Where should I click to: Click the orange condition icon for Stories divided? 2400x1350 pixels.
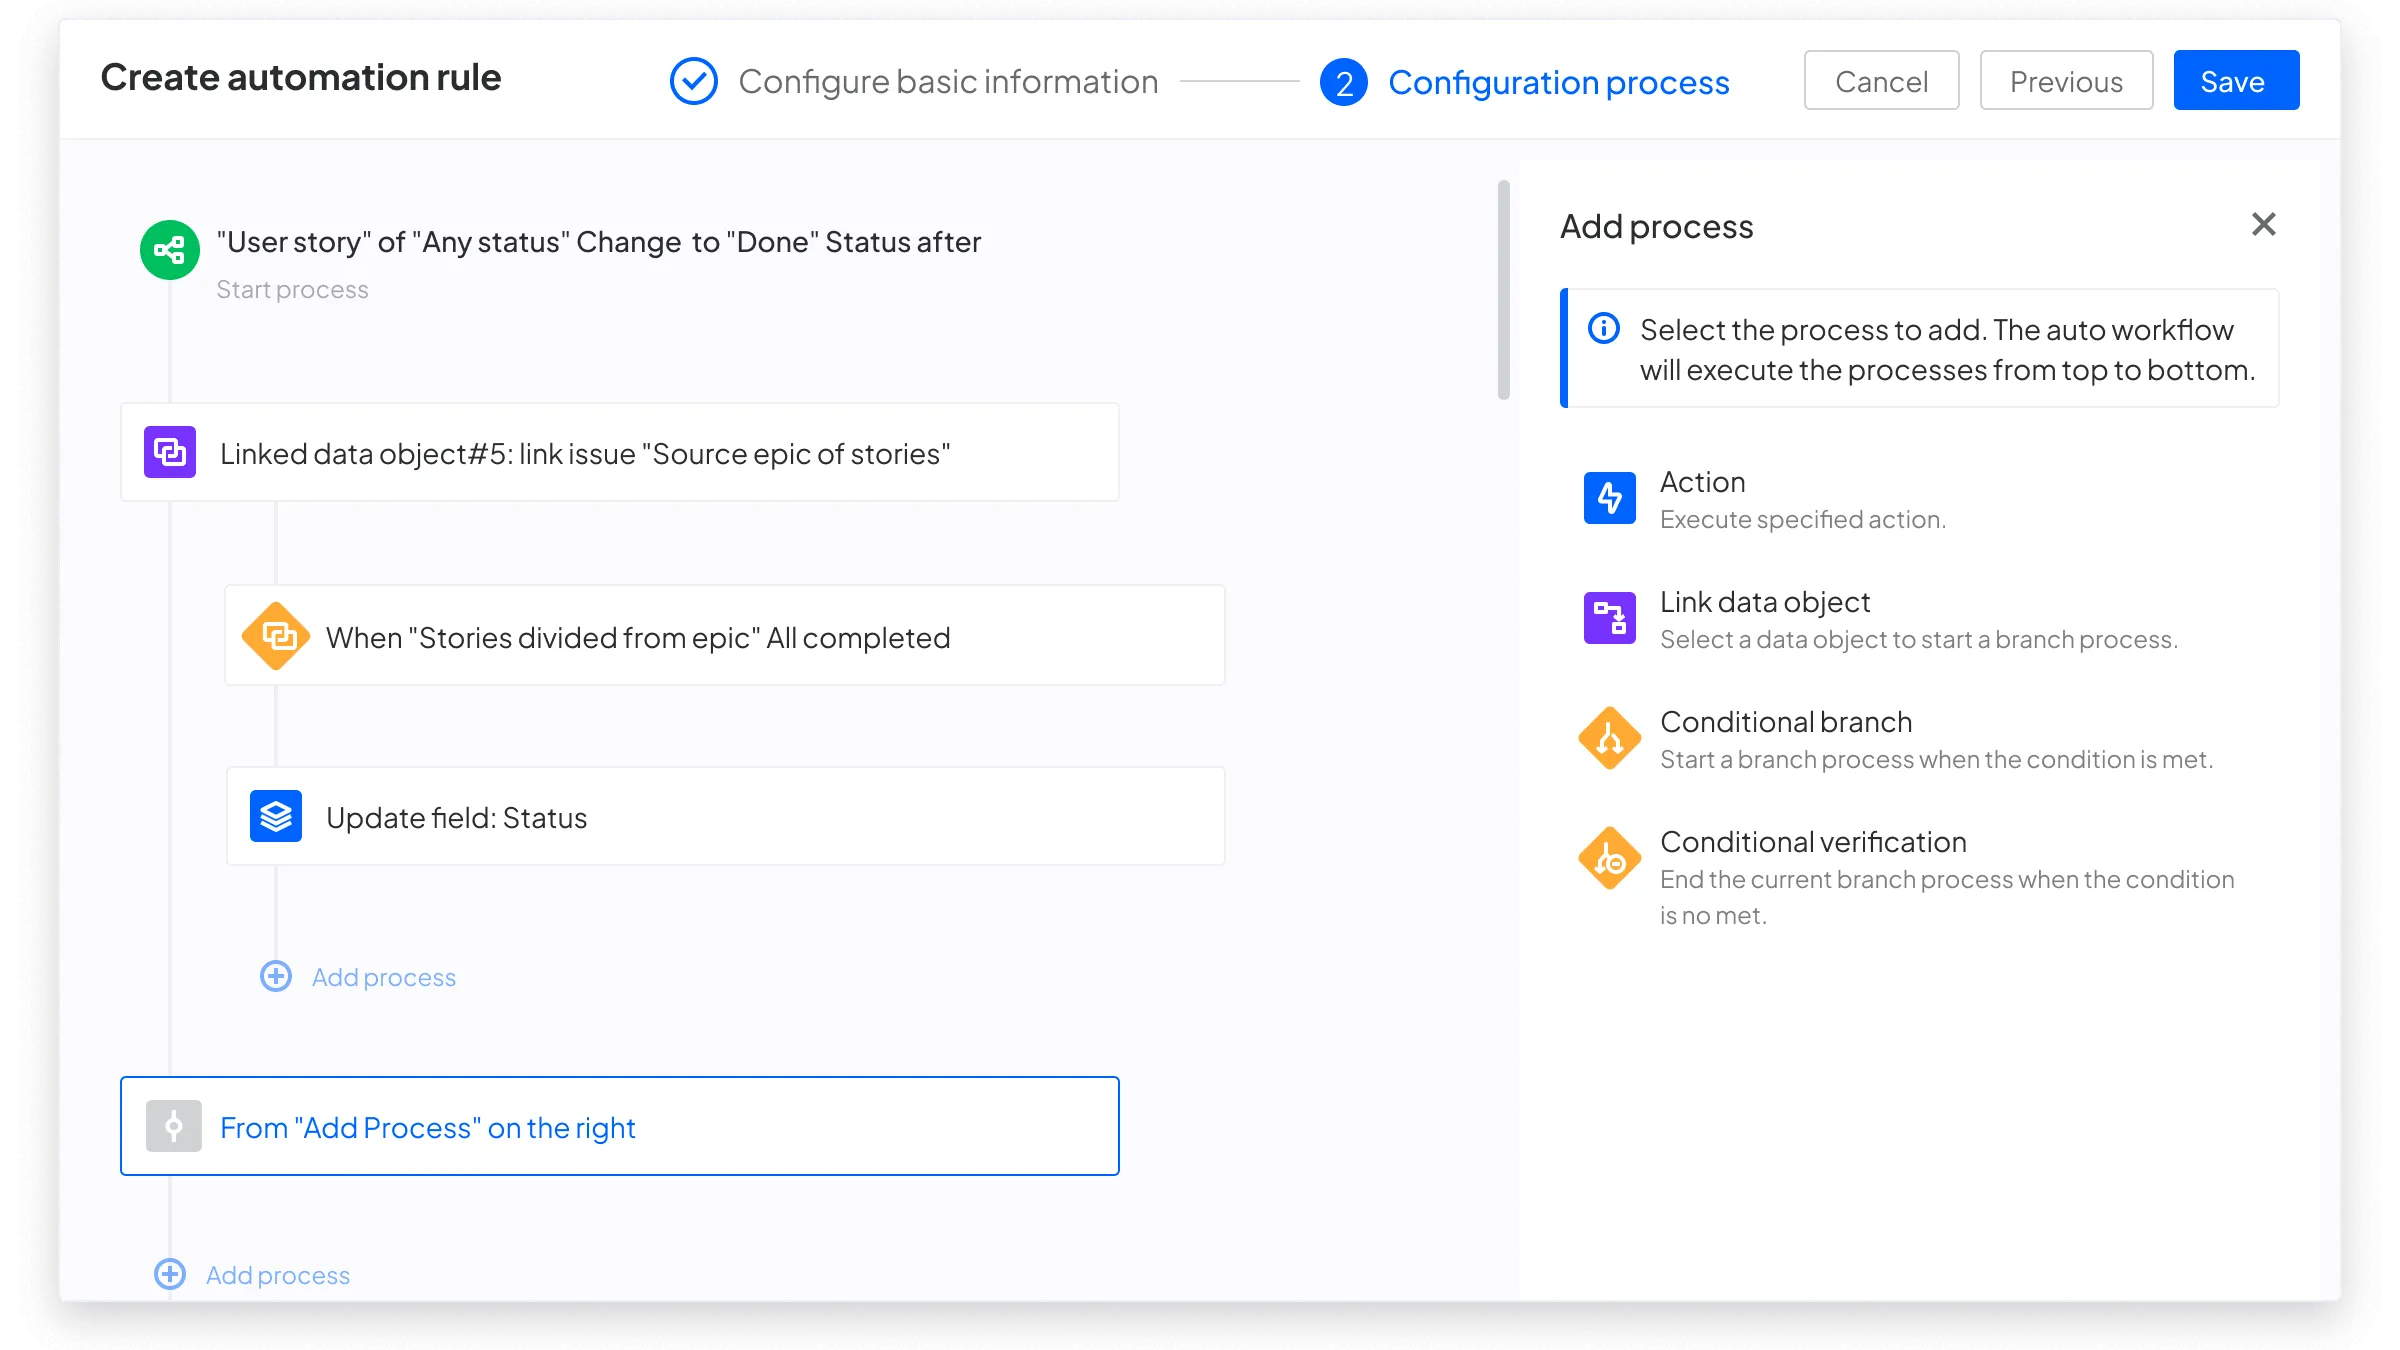276,636
